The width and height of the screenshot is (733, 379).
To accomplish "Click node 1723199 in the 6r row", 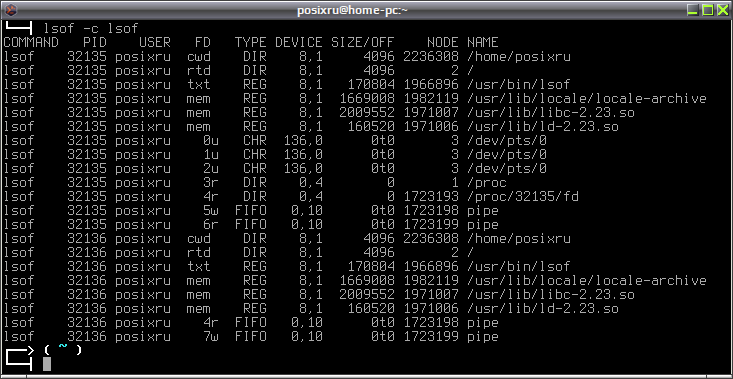I will point(431,225).
